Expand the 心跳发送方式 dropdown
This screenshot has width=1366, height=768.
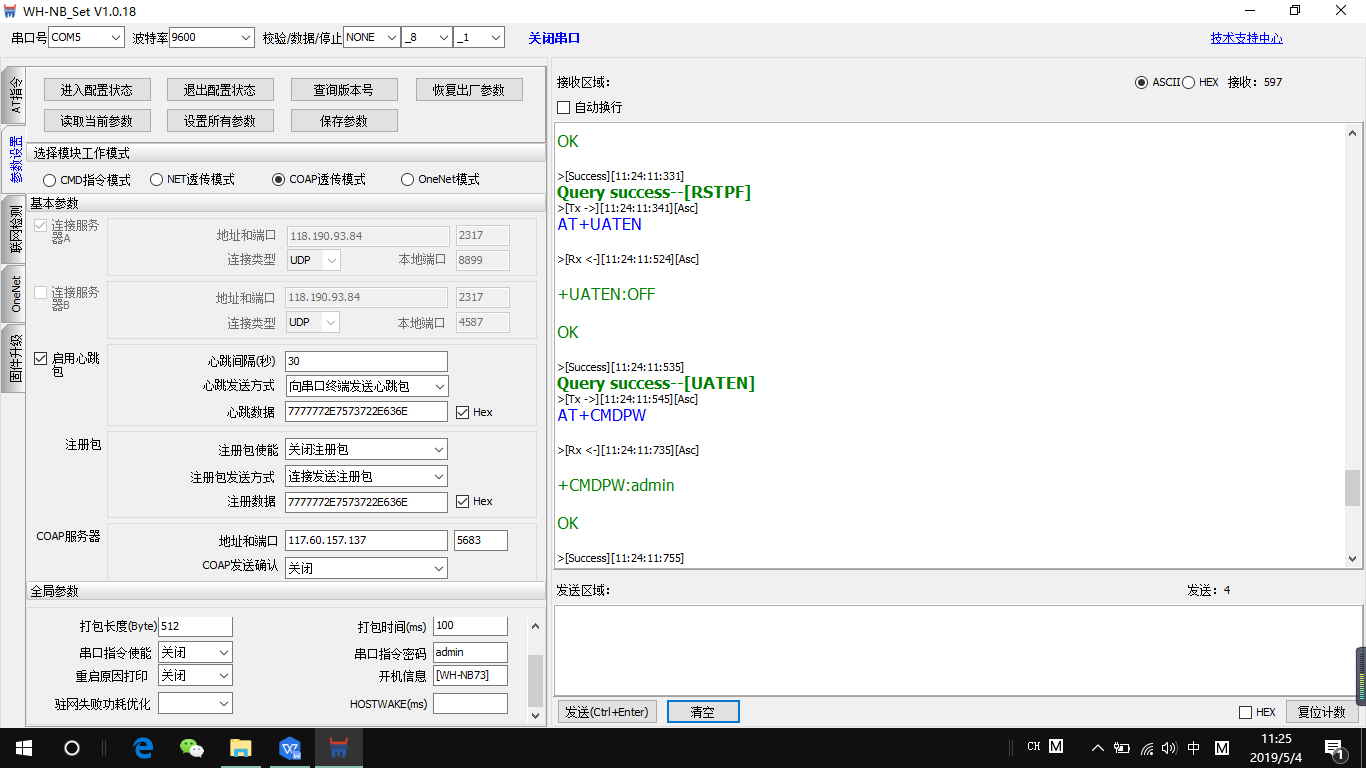[x=366, y=386]
